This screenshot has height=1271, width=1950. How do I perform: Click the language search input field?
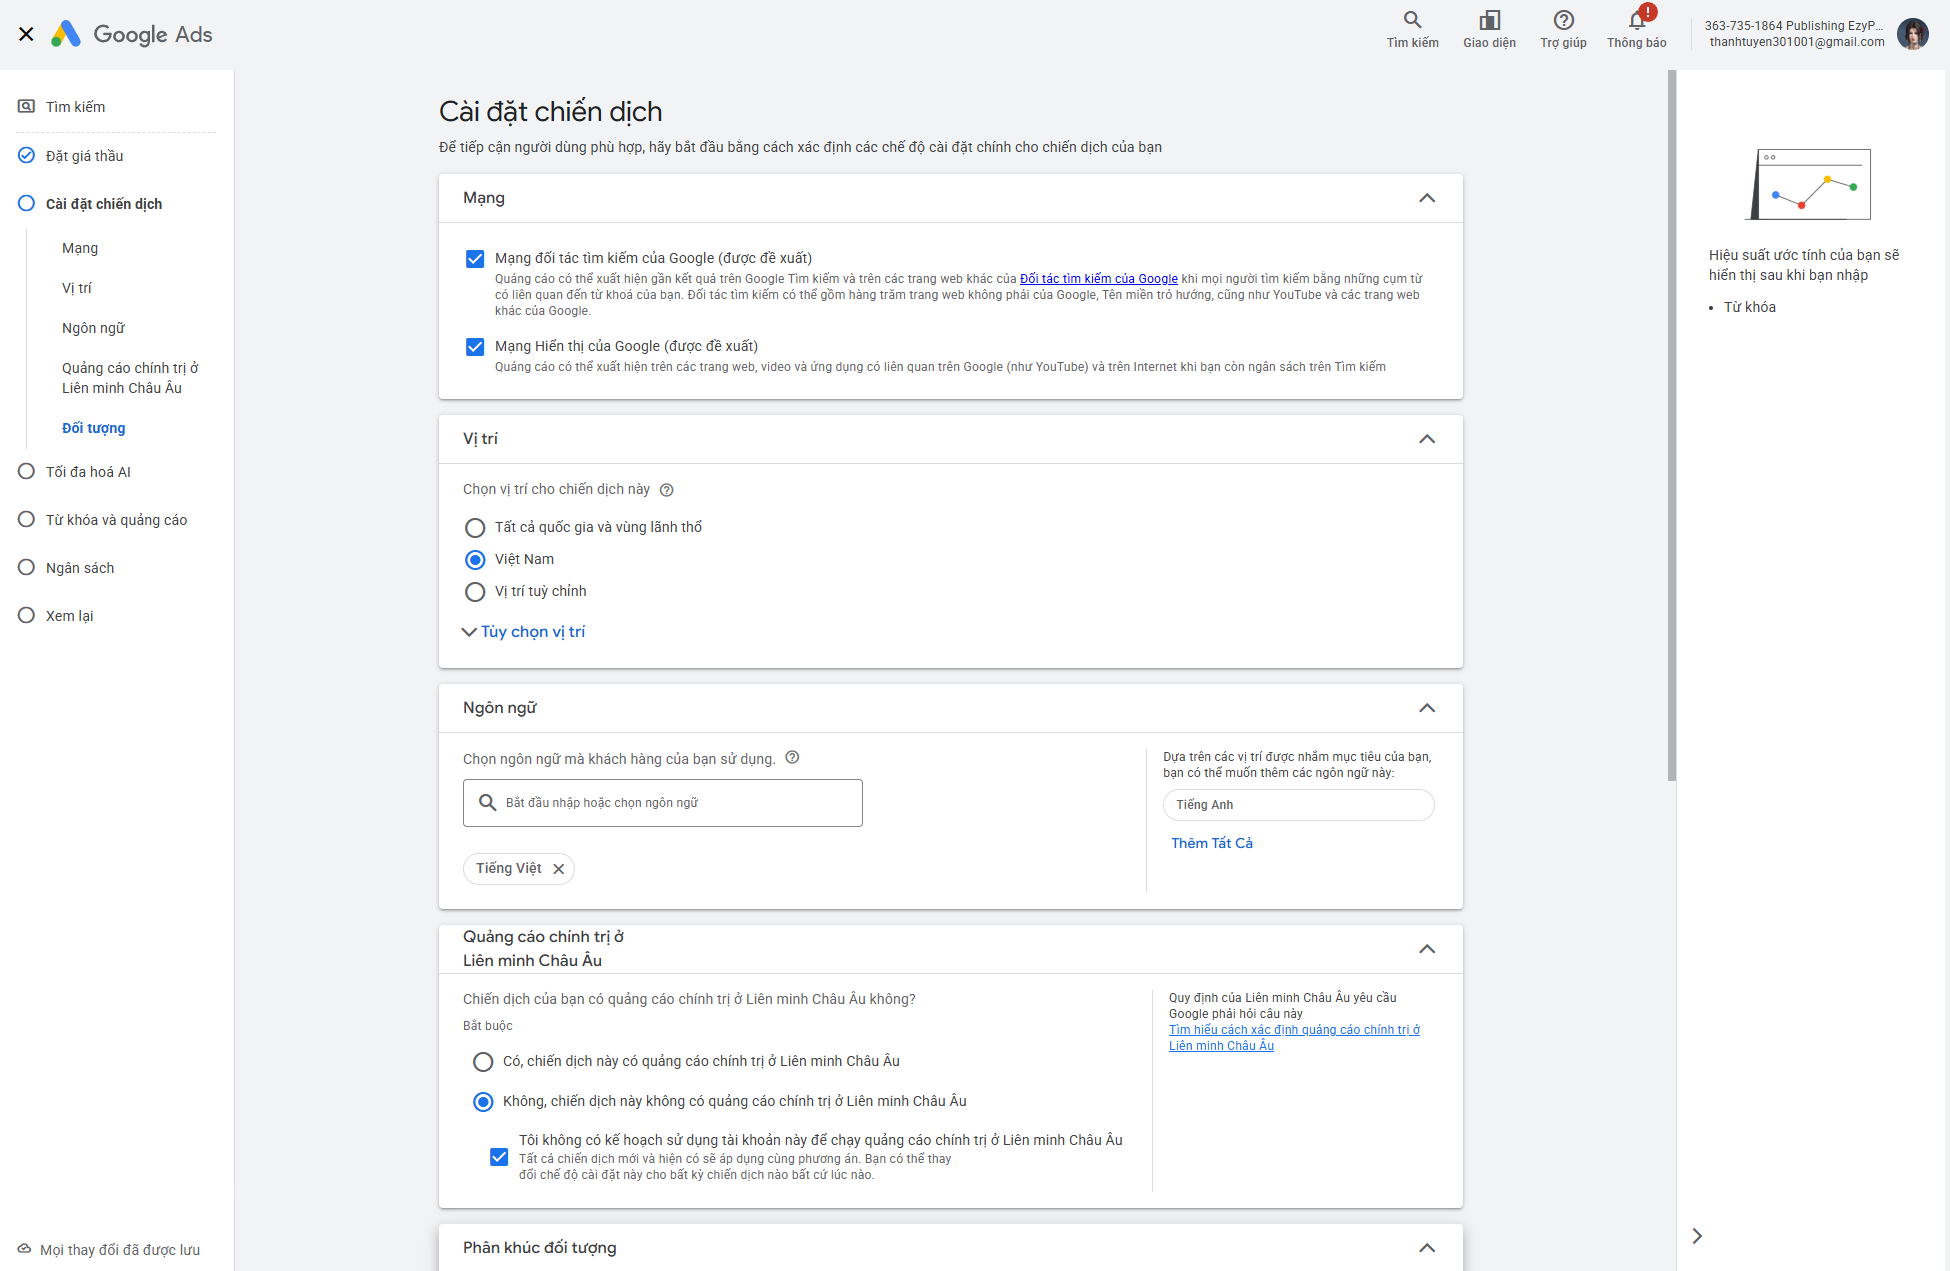click(662, 803)
